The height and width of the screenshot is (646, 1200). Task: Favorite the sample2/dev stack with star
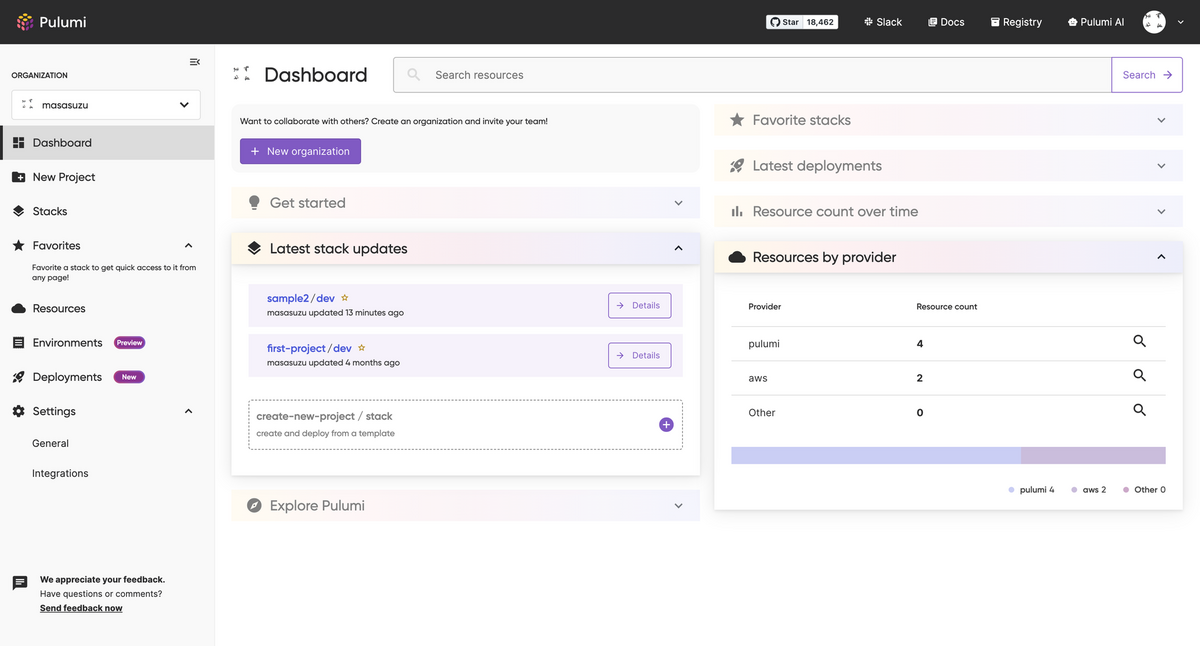(345, 298)
